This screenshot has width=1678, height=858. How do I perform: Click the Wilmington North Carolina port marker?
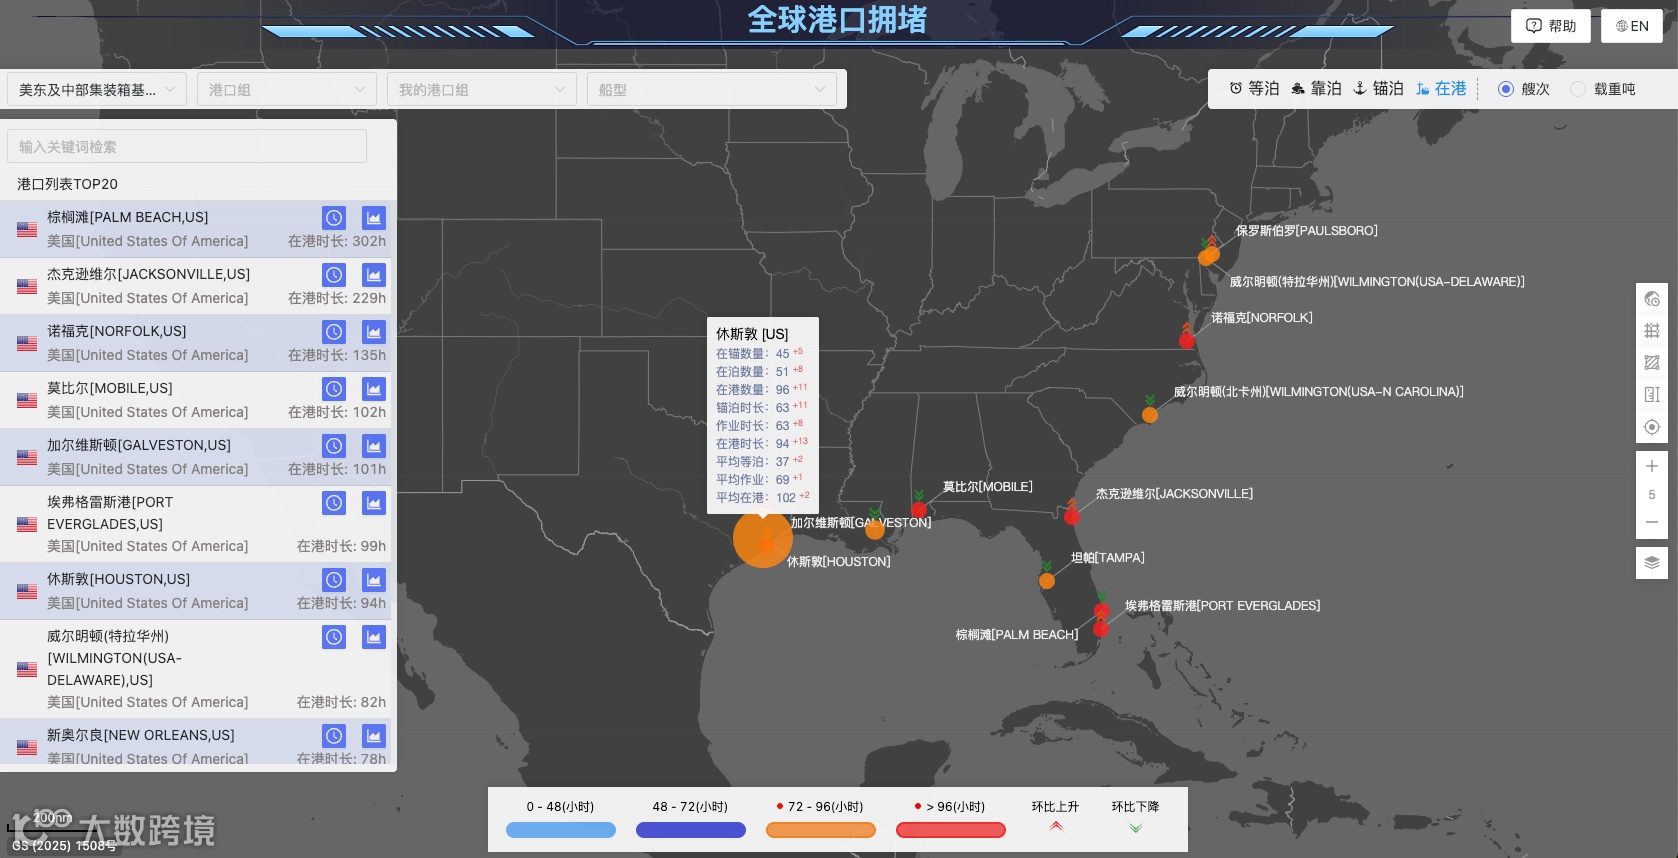(1150, 414)
